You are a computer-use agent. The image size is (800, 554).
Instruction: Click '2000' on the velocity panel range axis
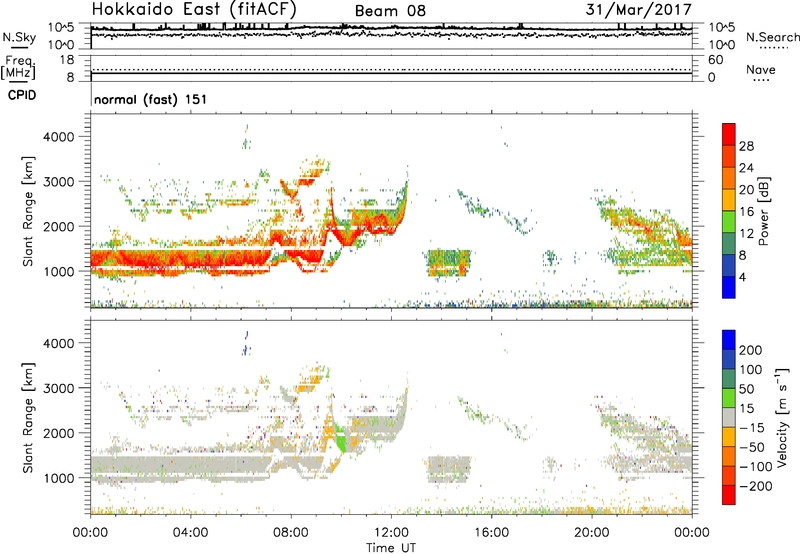coord(58,433)
